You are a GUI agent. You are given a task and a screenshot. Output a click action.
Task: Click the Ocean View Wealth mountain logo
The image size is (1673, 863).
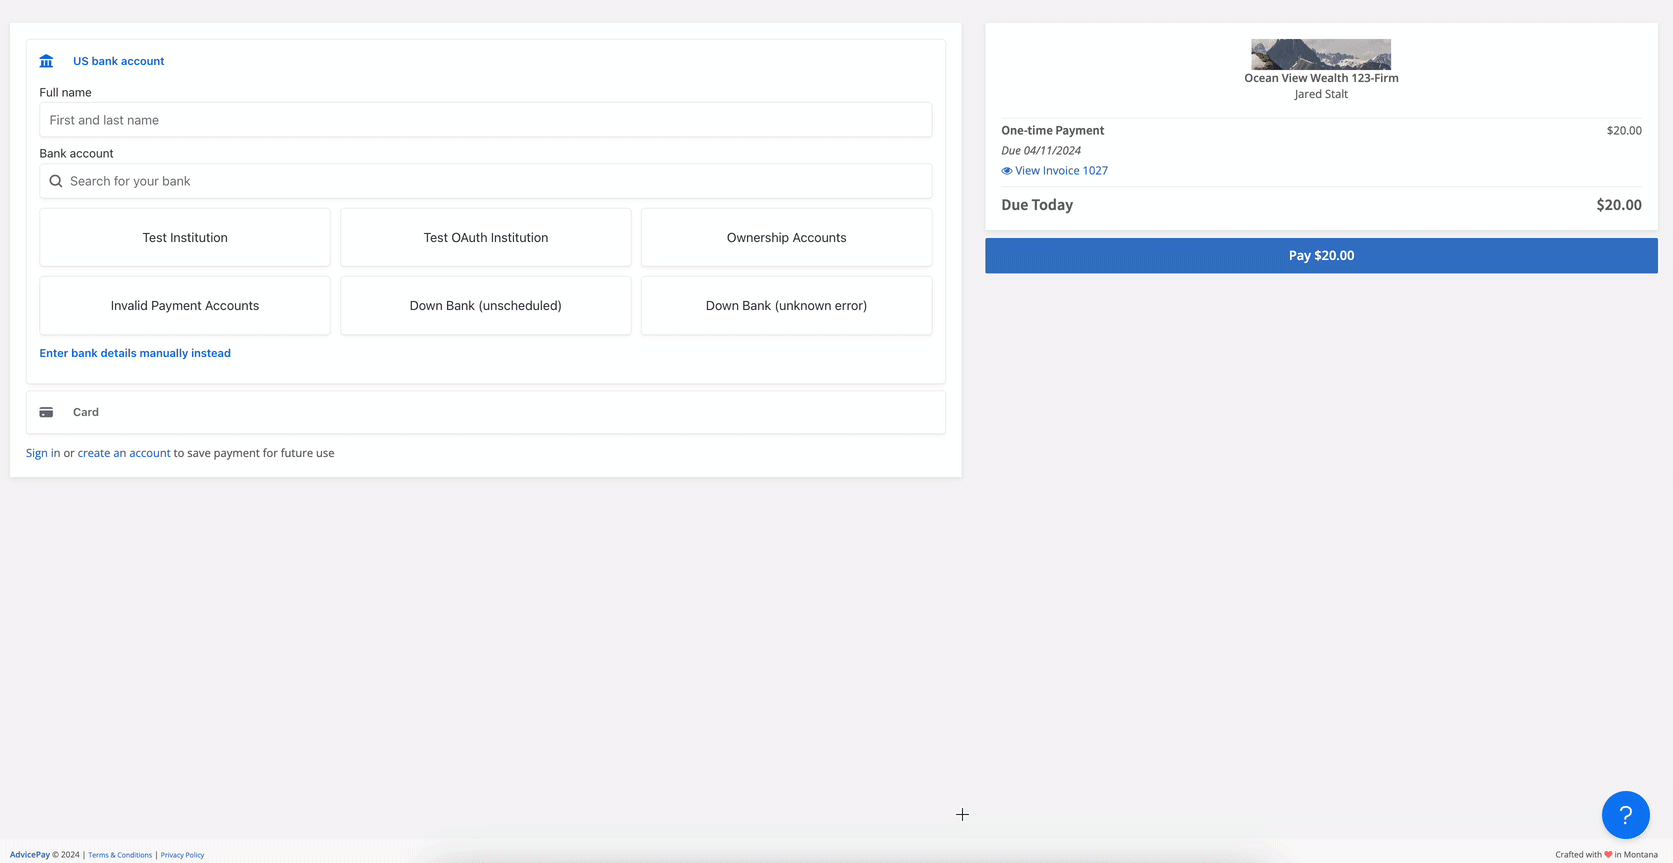click(x=1320, y=54)
